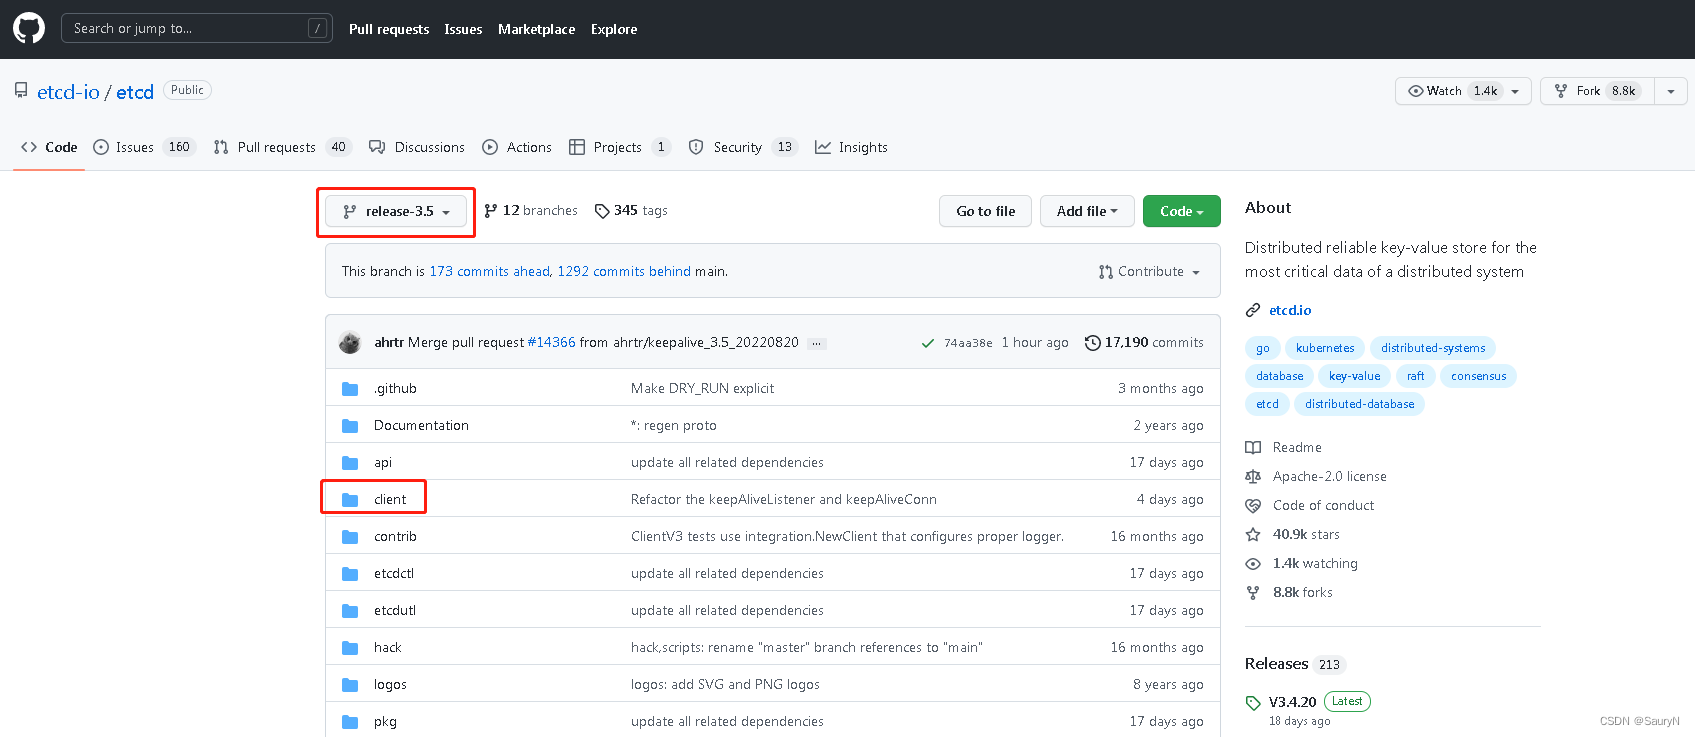
Task: Click the link icon beside etcd.io
Action: (x=1253, y=311)
